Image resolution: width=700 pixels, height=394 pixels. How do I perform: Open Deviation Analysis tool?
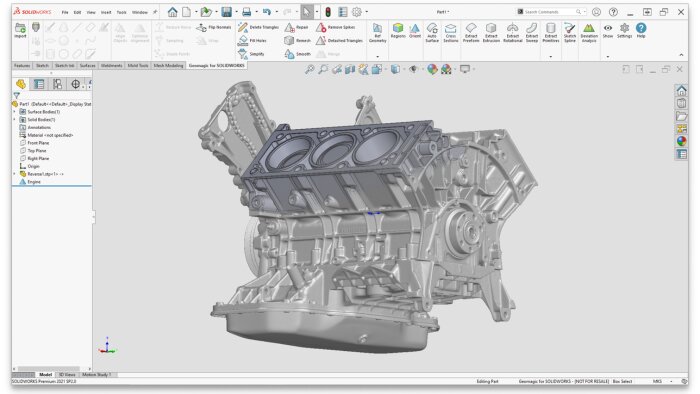[x=589, y=33]
